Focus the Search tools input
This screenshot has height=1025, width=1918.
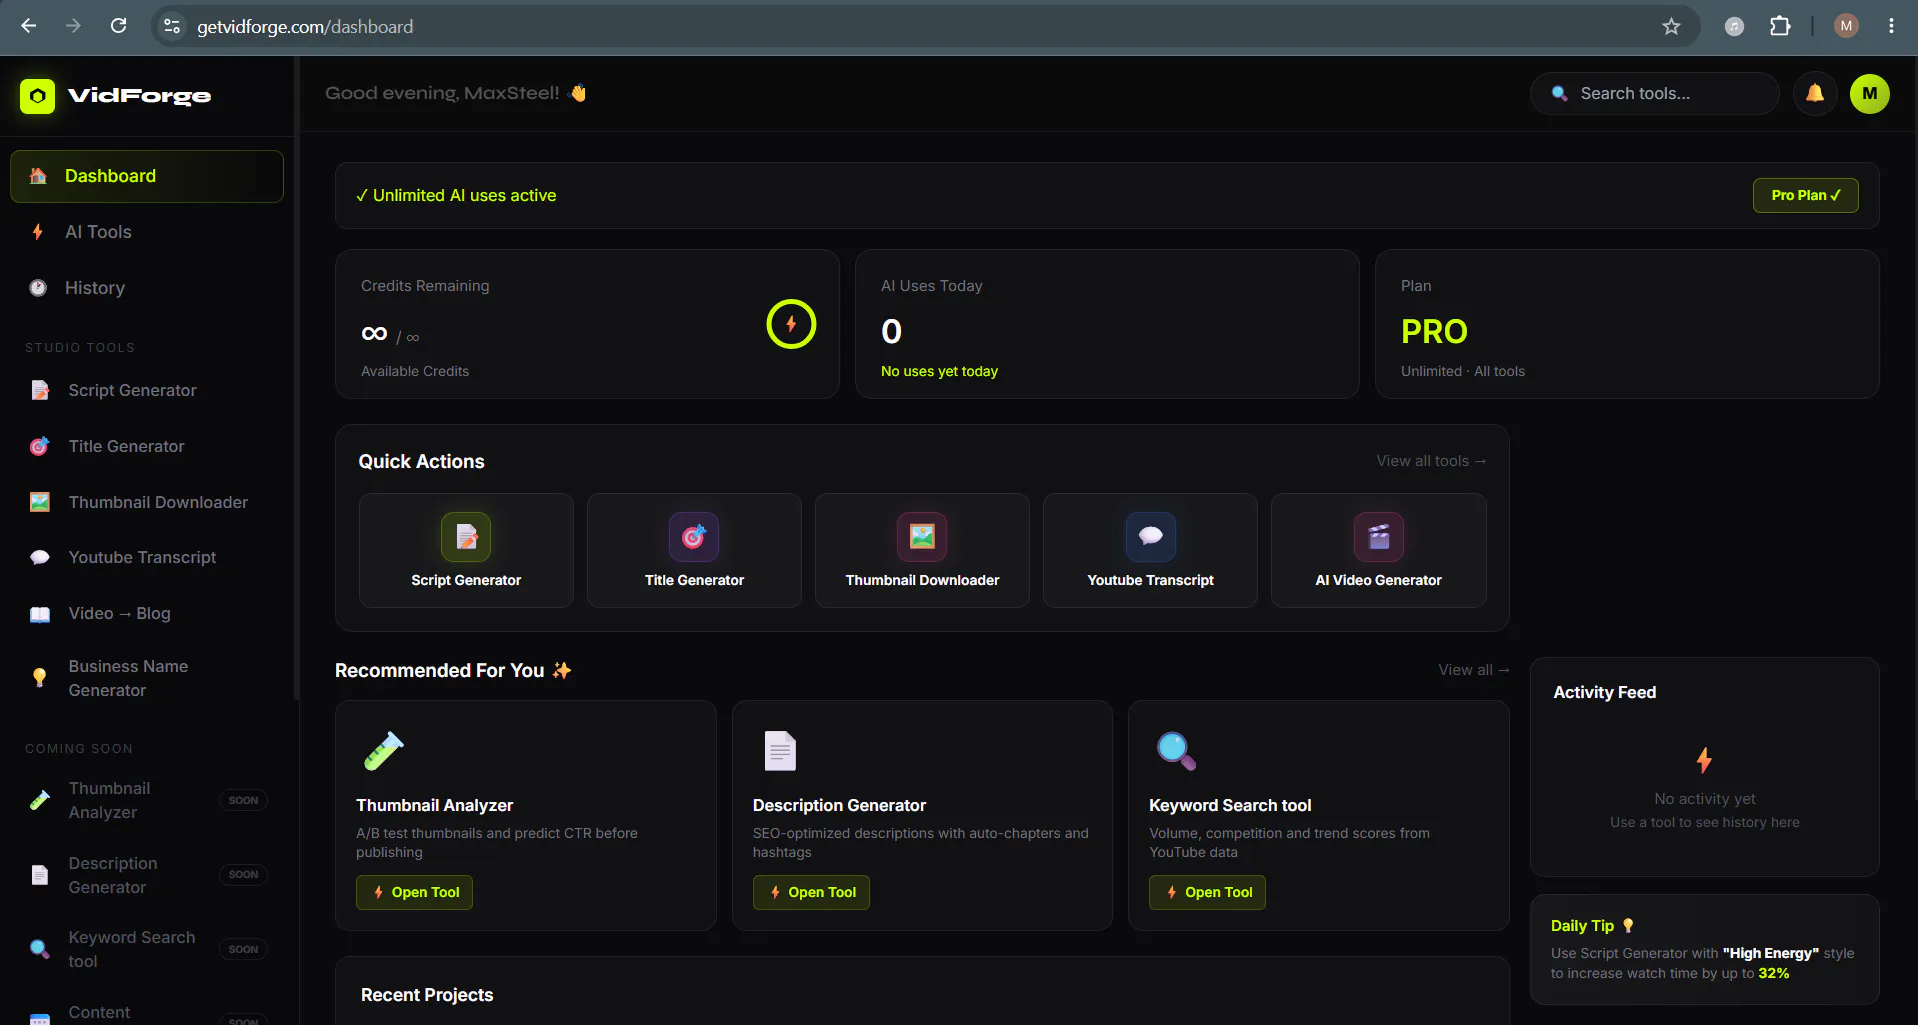(1655, 94)
